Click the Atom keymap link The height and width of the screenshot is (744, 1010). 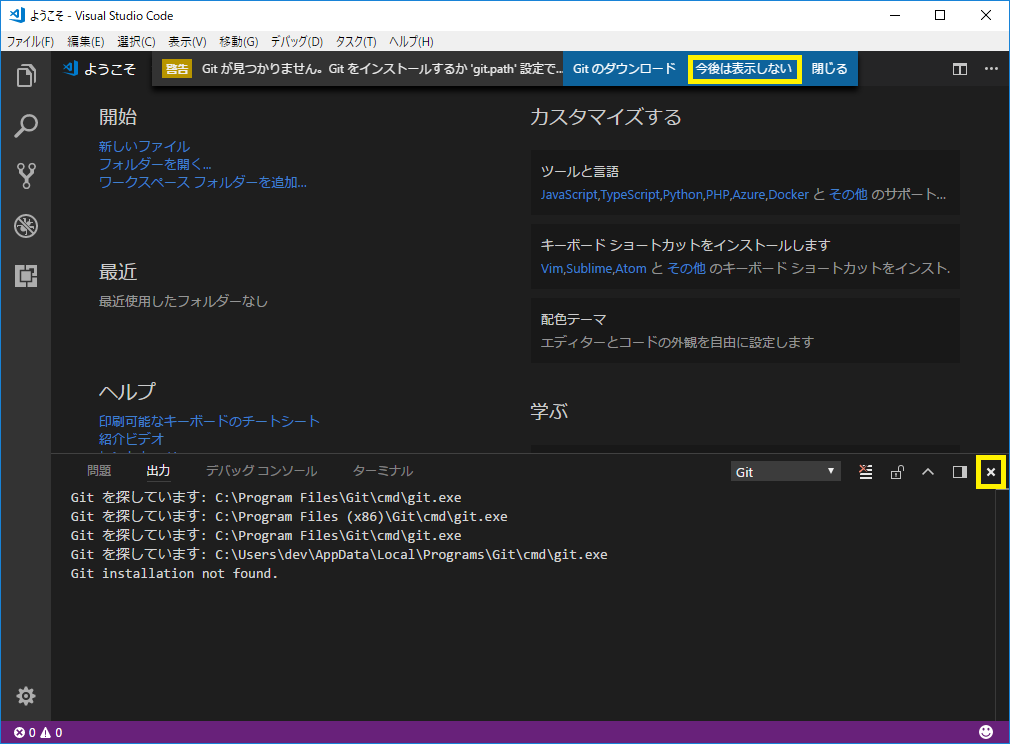(631, 269)
